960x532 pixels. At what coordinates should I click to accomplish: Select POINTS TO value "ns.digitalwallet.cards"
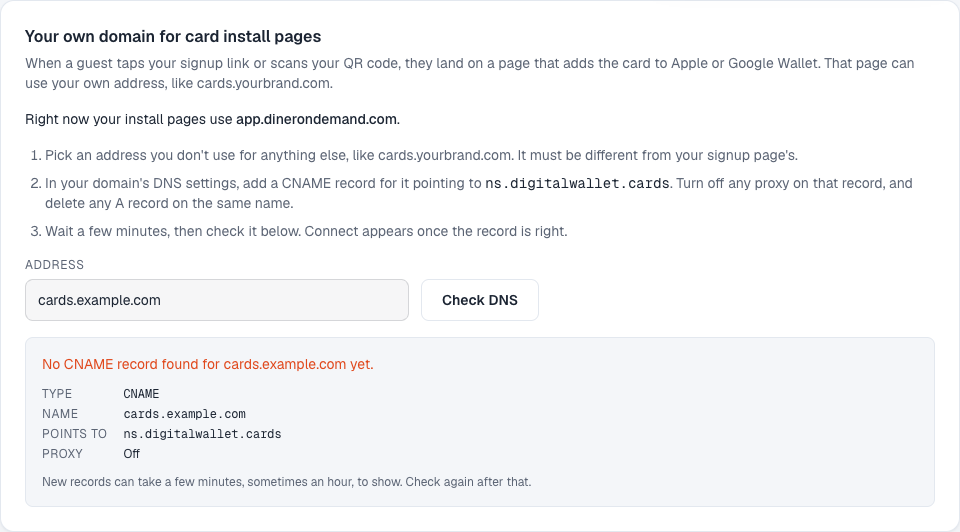202,434
